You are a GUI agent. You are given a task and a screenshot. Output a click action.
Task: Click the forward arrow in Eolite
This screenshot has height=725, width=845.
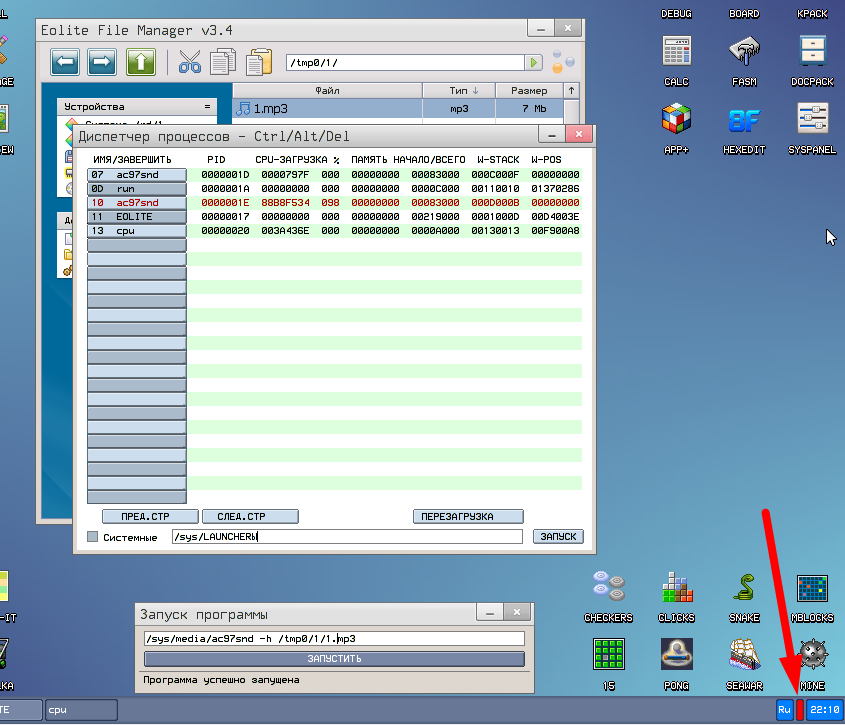point(103,62)
